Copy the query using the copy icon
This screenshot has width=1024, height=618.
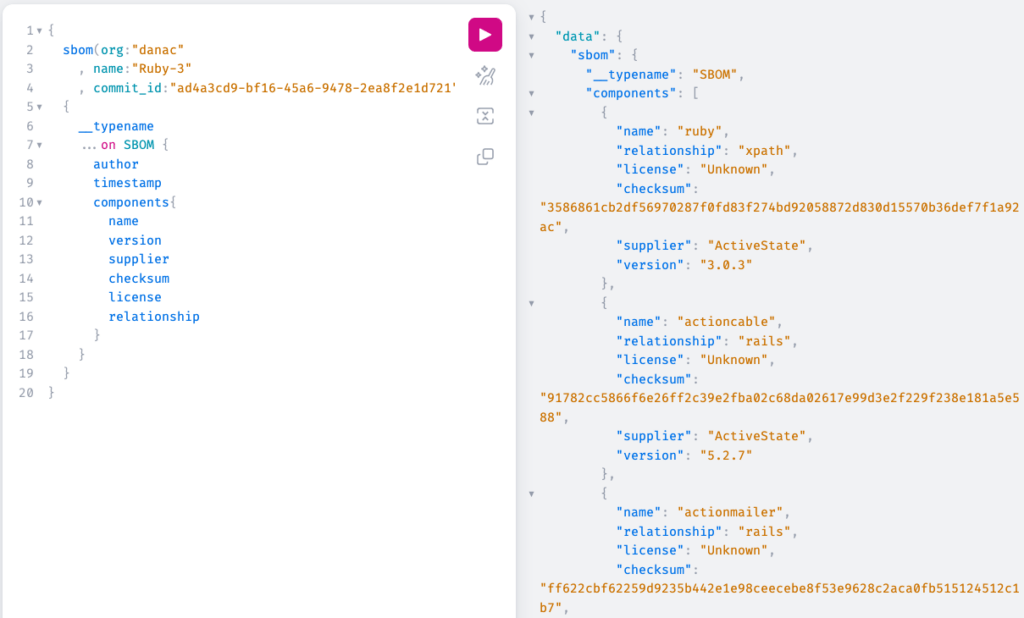coord(485,157)
